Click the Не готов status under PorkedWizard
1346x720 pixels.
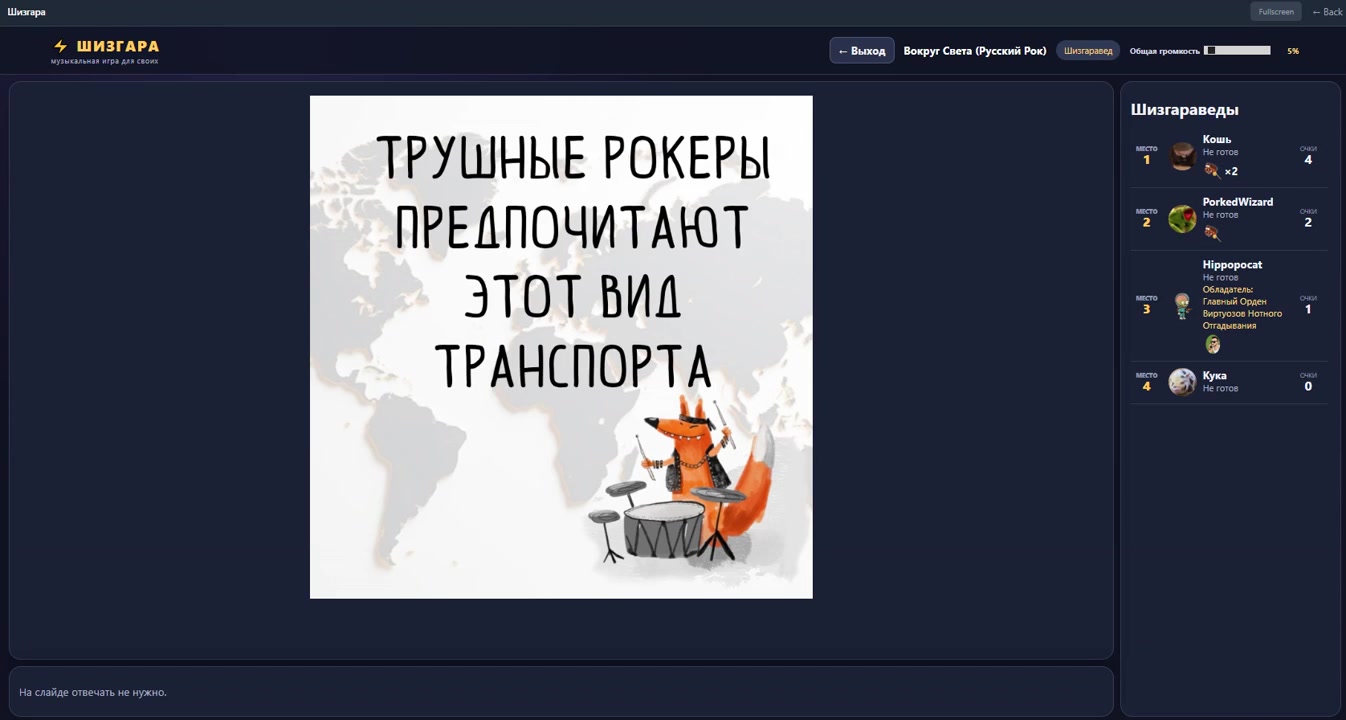coord(1220,215)
